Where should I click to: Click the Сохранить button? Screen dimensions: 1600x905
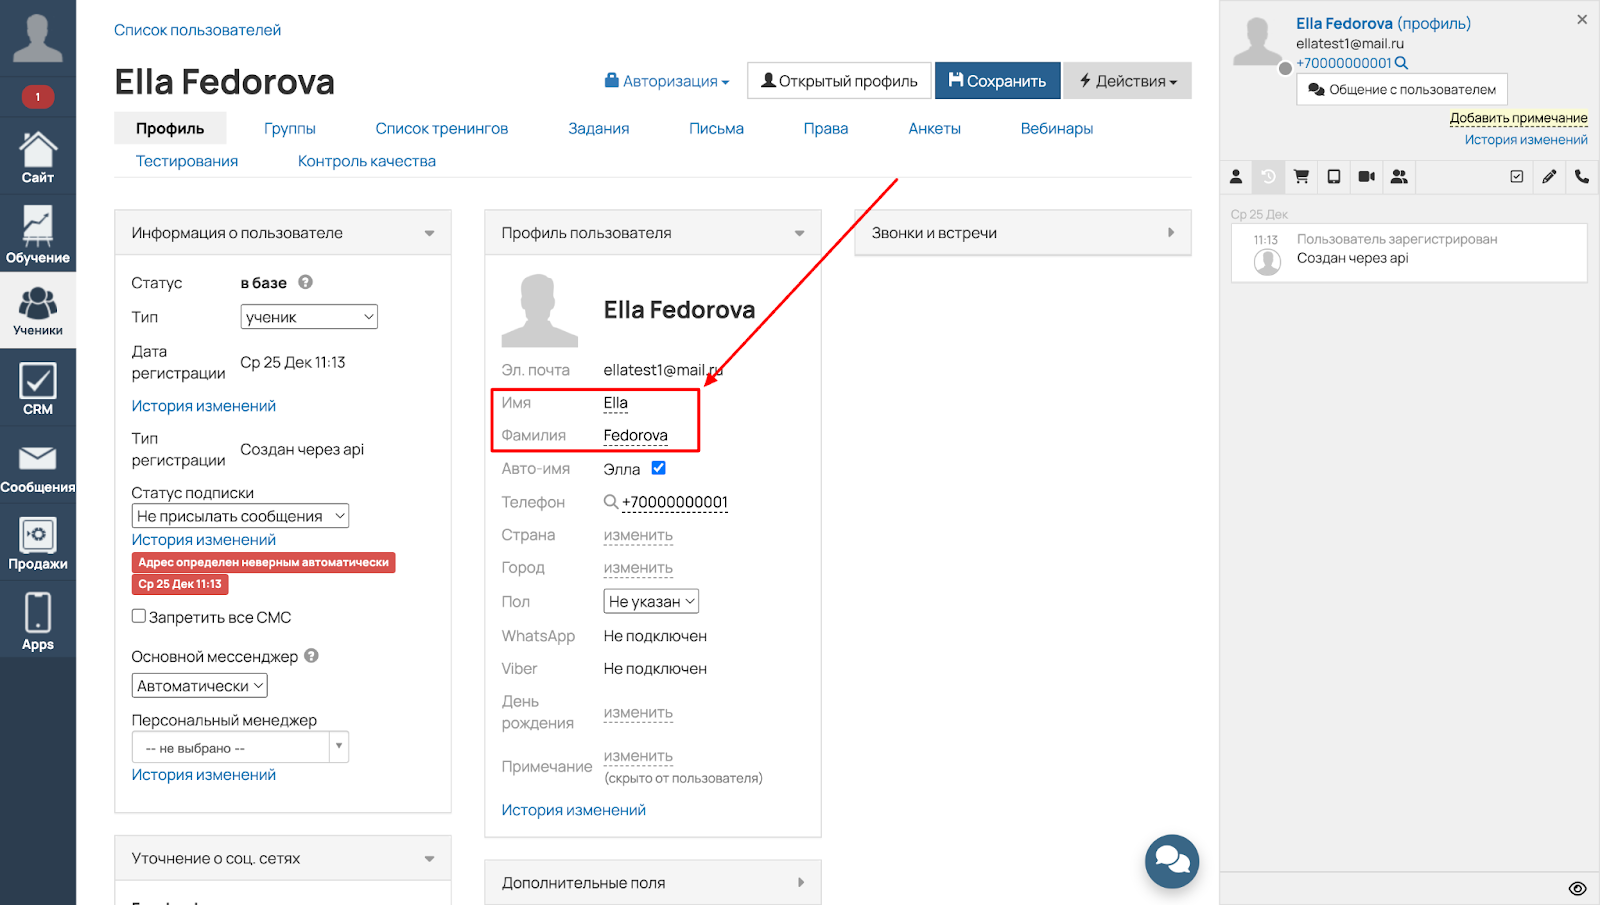(x=997, y=81)
